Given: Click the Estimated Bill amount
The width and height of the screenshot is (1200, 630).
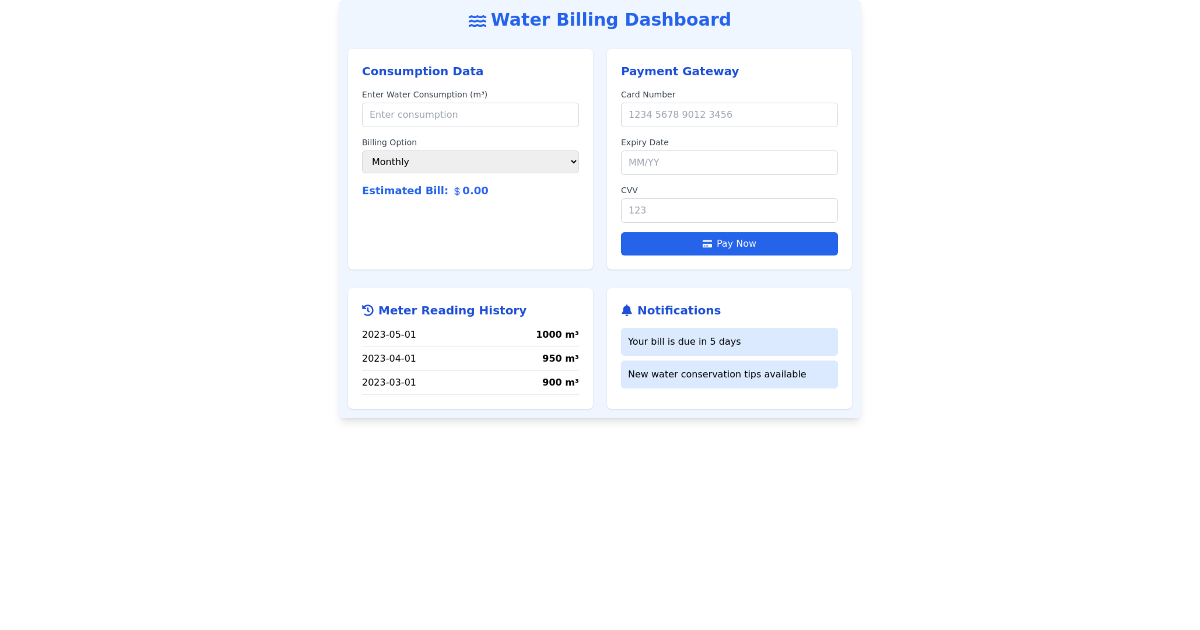Looking at the screenshot, I should [475, 190].
